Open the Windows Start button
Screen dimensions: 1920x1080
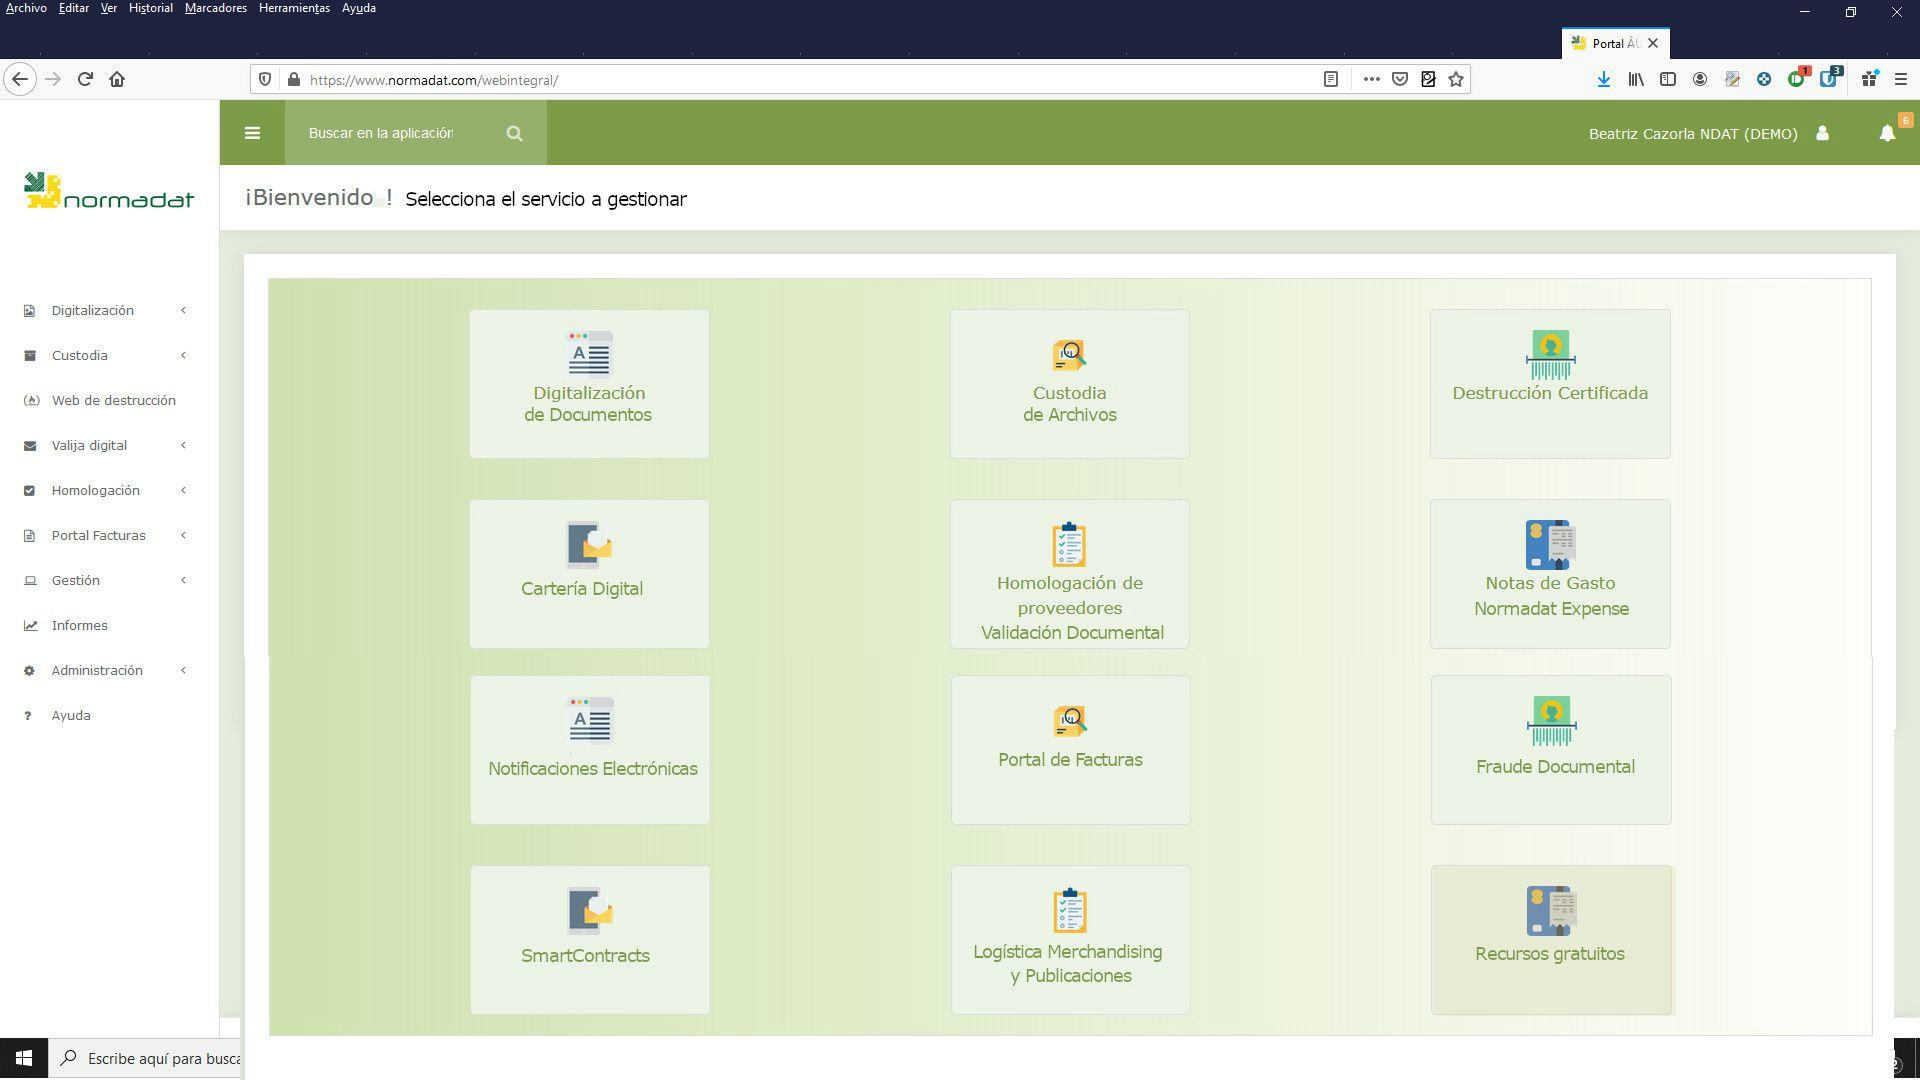pyautogui.click(x=24, y=1058)
